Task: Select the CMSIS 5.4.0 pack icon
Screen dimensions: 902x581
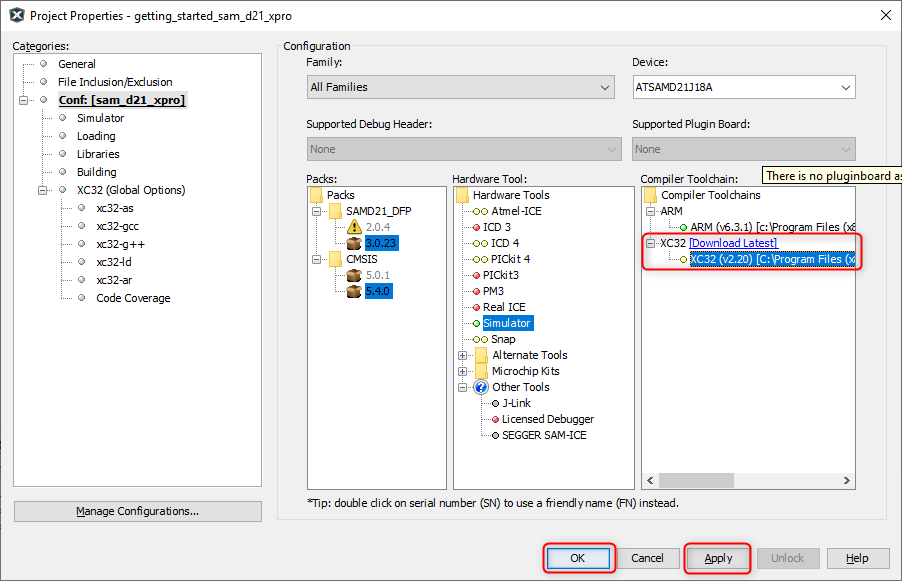Action: point(353,291)
